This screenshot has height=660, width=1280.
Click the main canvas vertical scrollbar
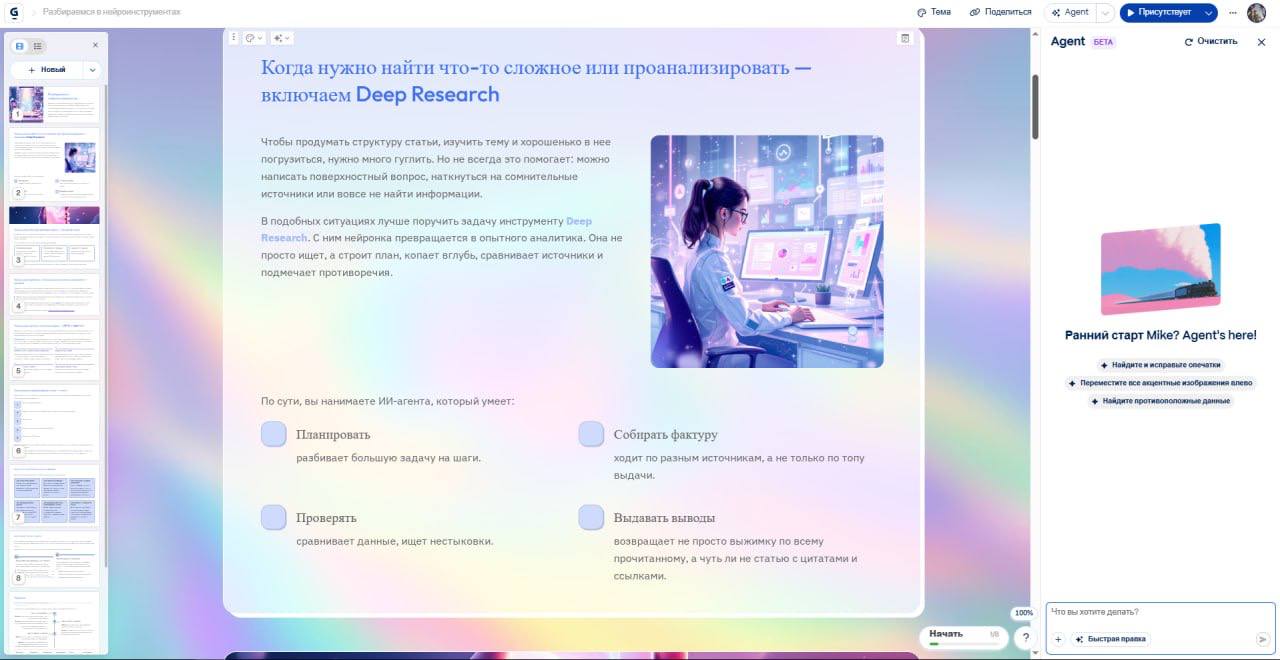click(x=1035, y=105)
